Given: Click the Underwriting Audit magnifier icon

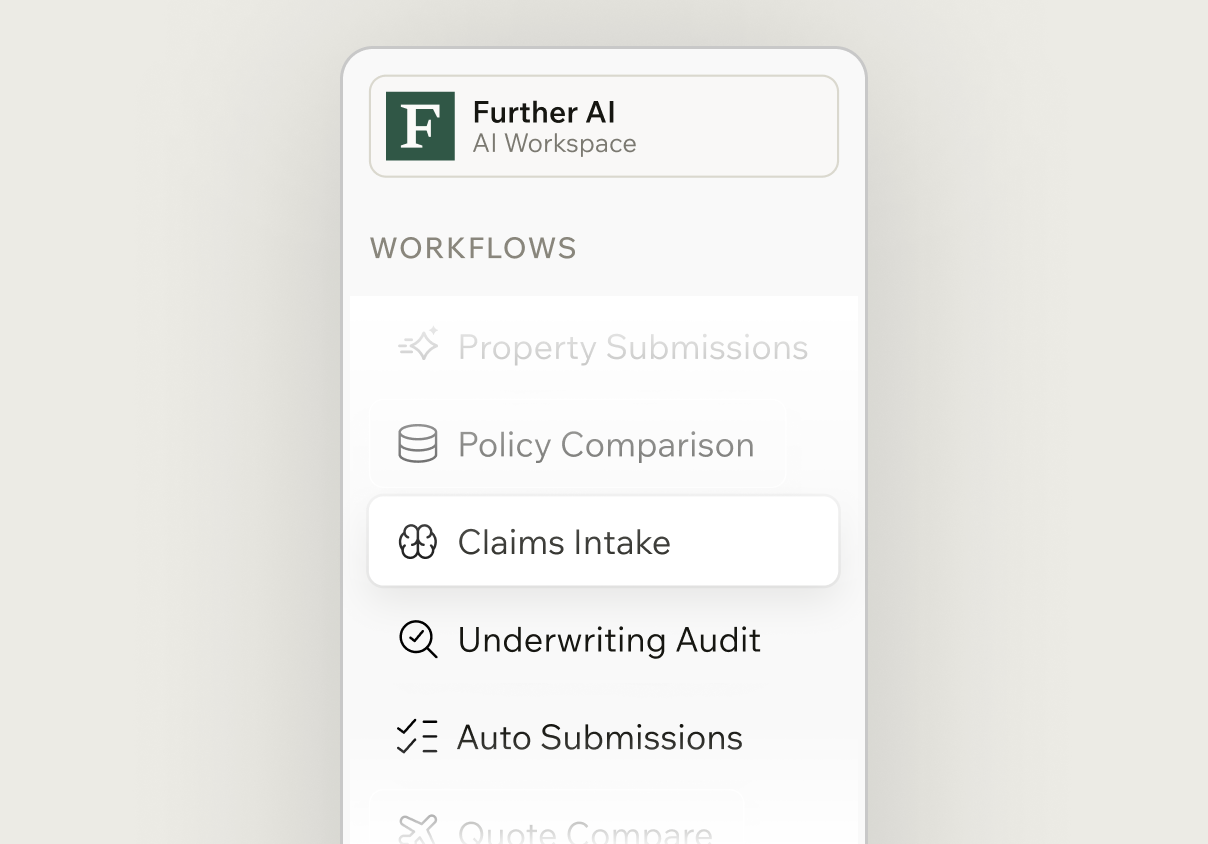Looking at the screenshot, I should 418,639.
